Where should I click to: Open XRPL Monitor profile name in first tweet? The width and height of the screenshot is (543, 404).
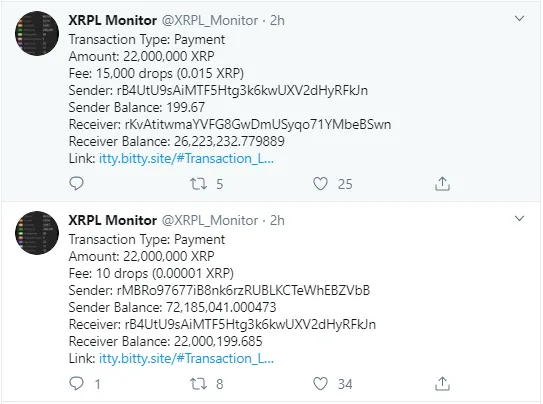[113, 20]
